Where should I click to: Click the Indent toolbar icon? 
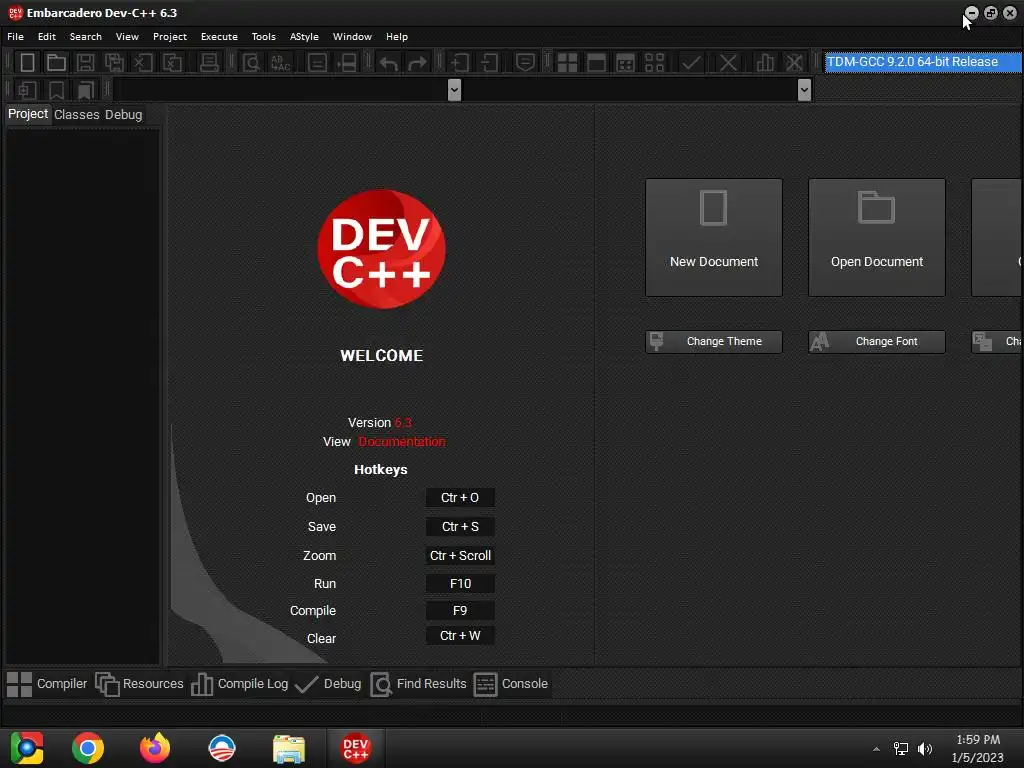point(460,63)
